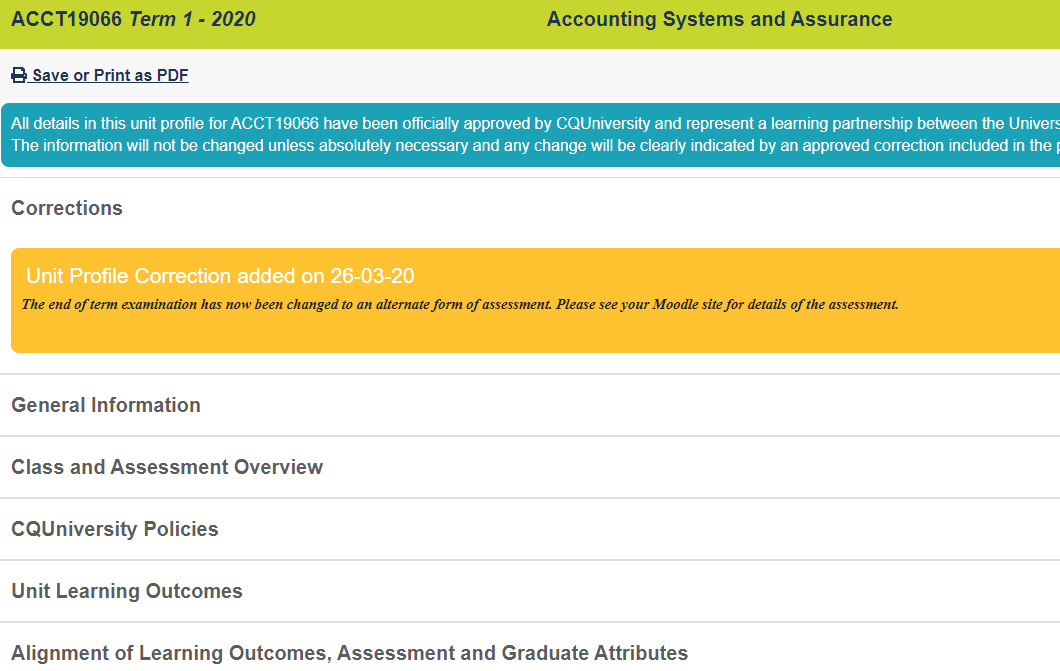The image size is (1060, 671).
Task: Open the Save or Print as PDF link
Action: coord(110,76)
